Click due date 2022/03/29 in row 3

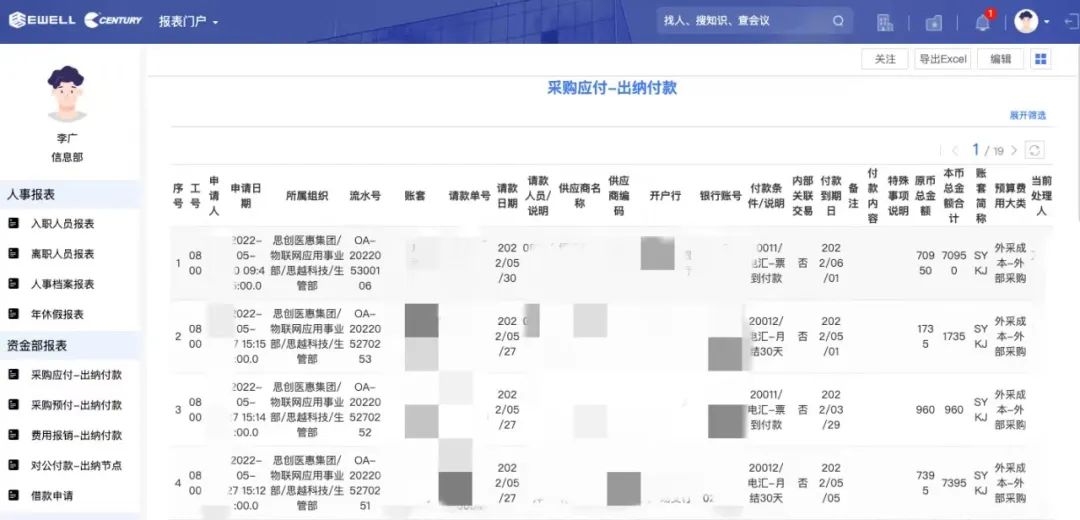[831, 410]
